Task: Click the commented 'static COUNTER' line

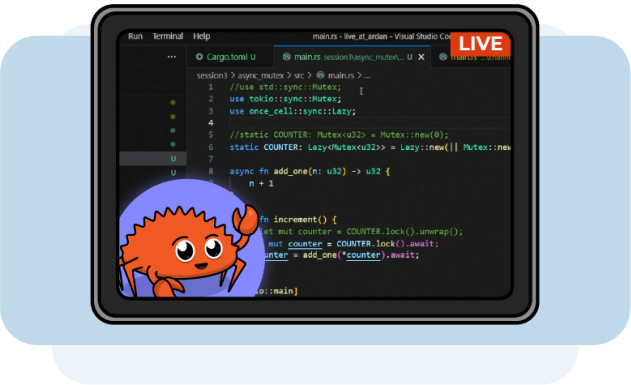Action: coord(339,135)
